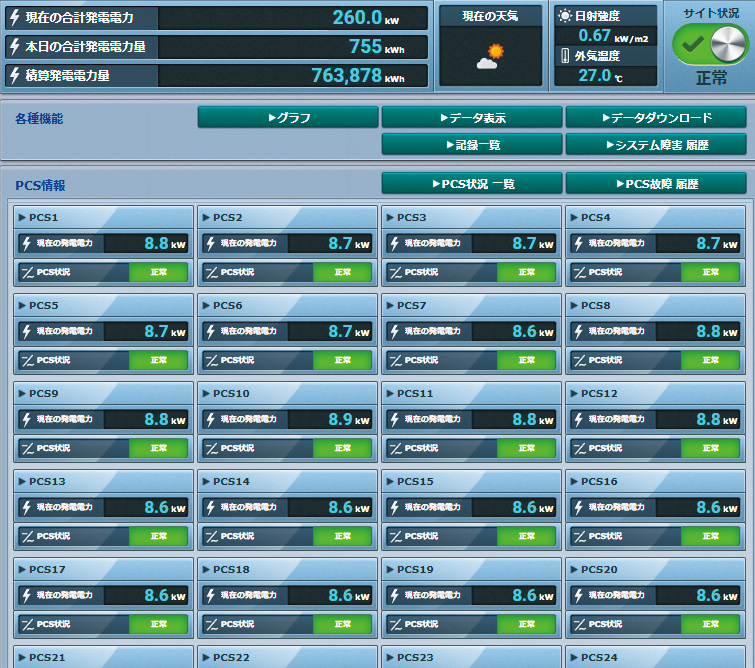
Task: Click PCS5 power lightning icon
Action: tap(26, 331)
